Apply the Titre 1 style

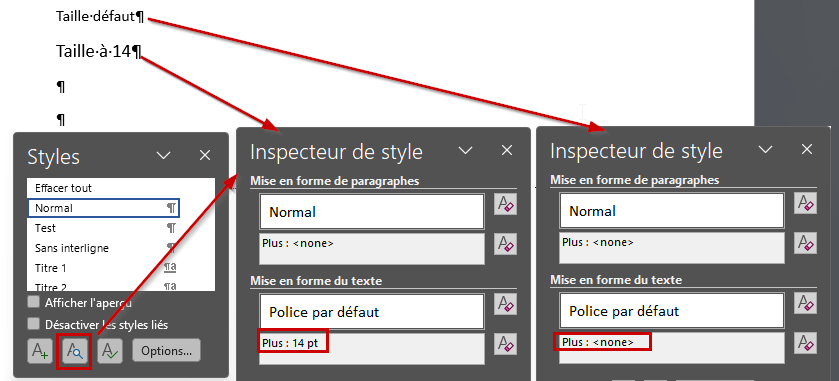103,268
